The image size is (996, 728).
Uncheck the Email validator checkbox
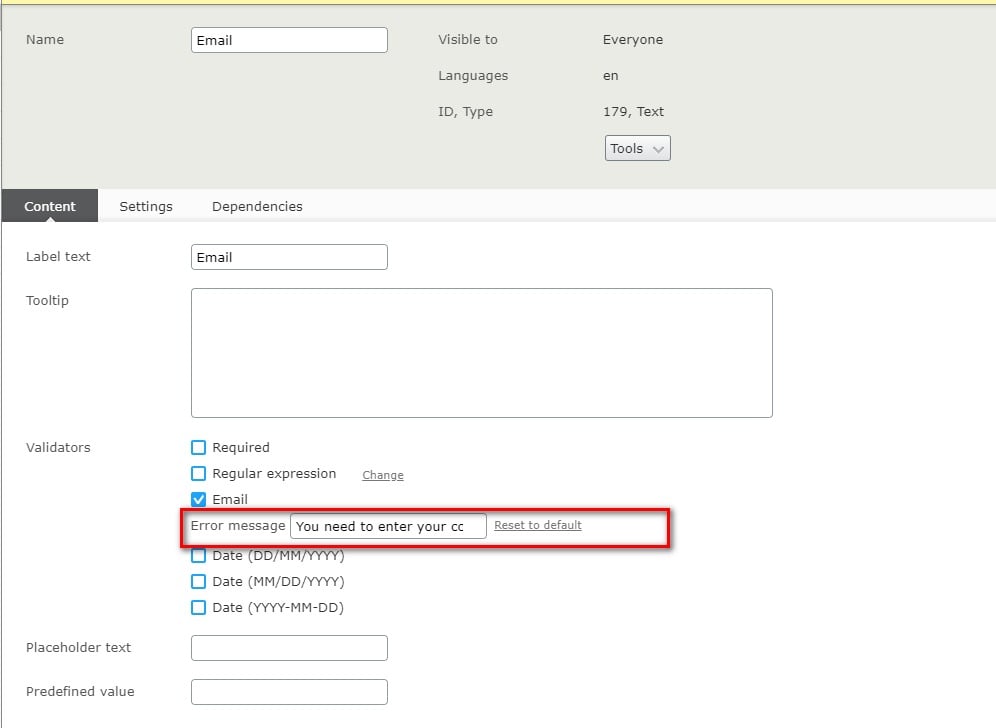[x=198, y=499]
